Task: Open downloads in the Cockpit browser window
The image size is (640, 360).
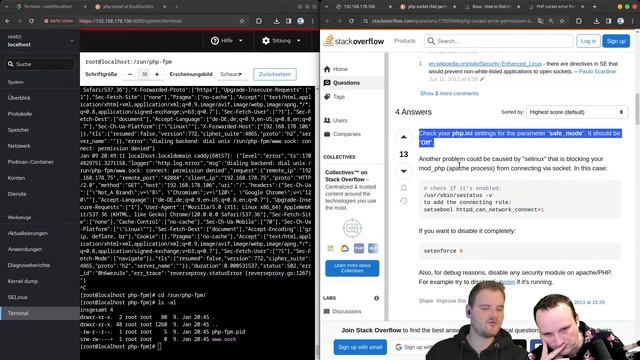Action: click(276, 21)
